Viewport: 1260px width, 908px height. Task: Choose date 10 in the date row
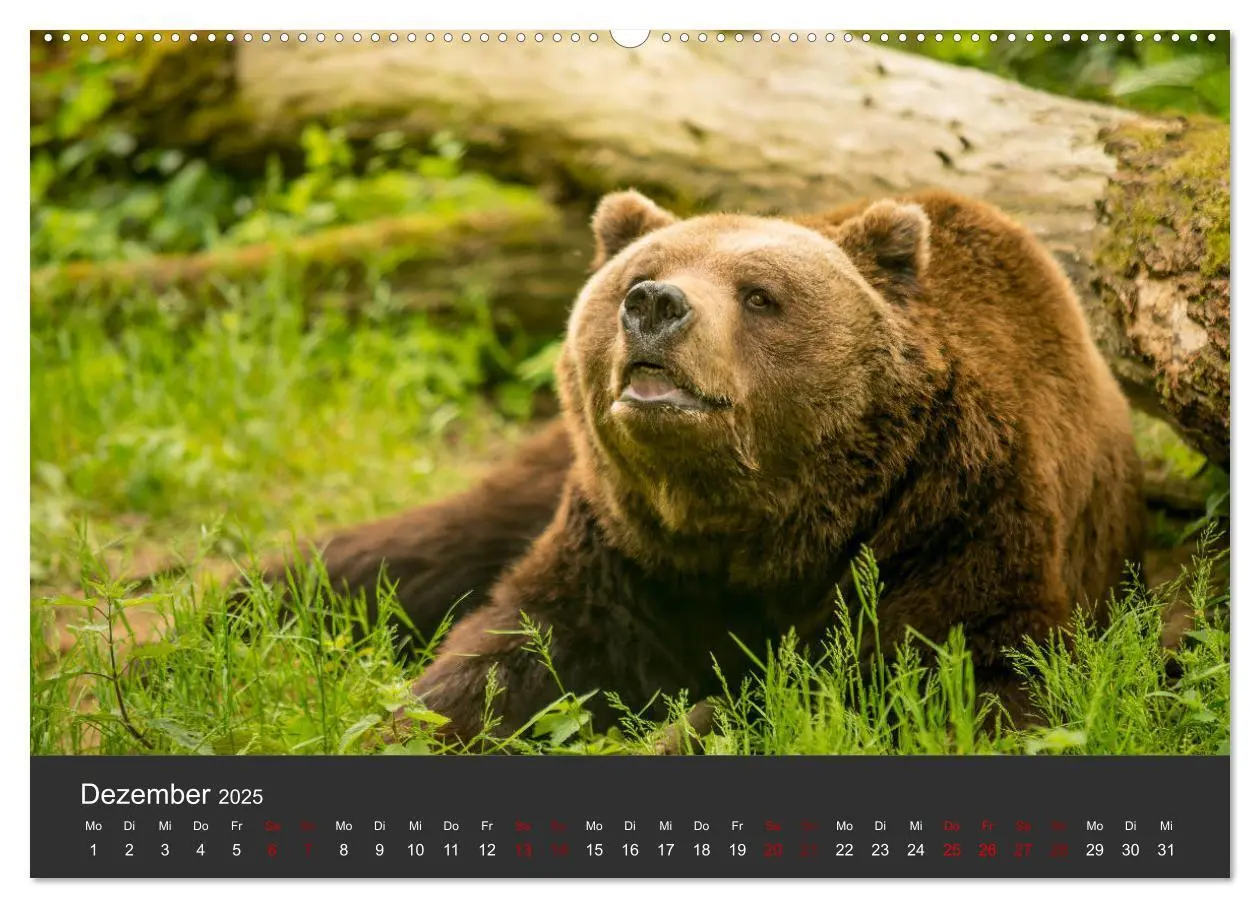click(415, 850)
